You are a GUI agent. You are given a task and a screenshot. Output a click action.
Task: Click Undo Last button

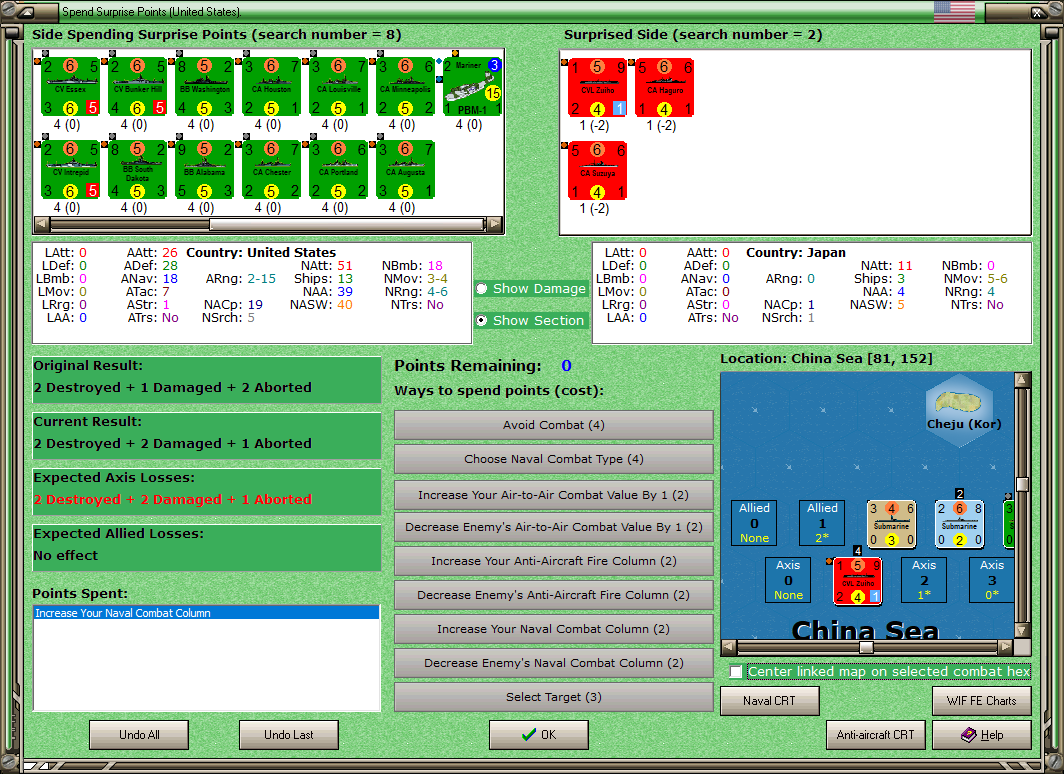pos(289,735)
